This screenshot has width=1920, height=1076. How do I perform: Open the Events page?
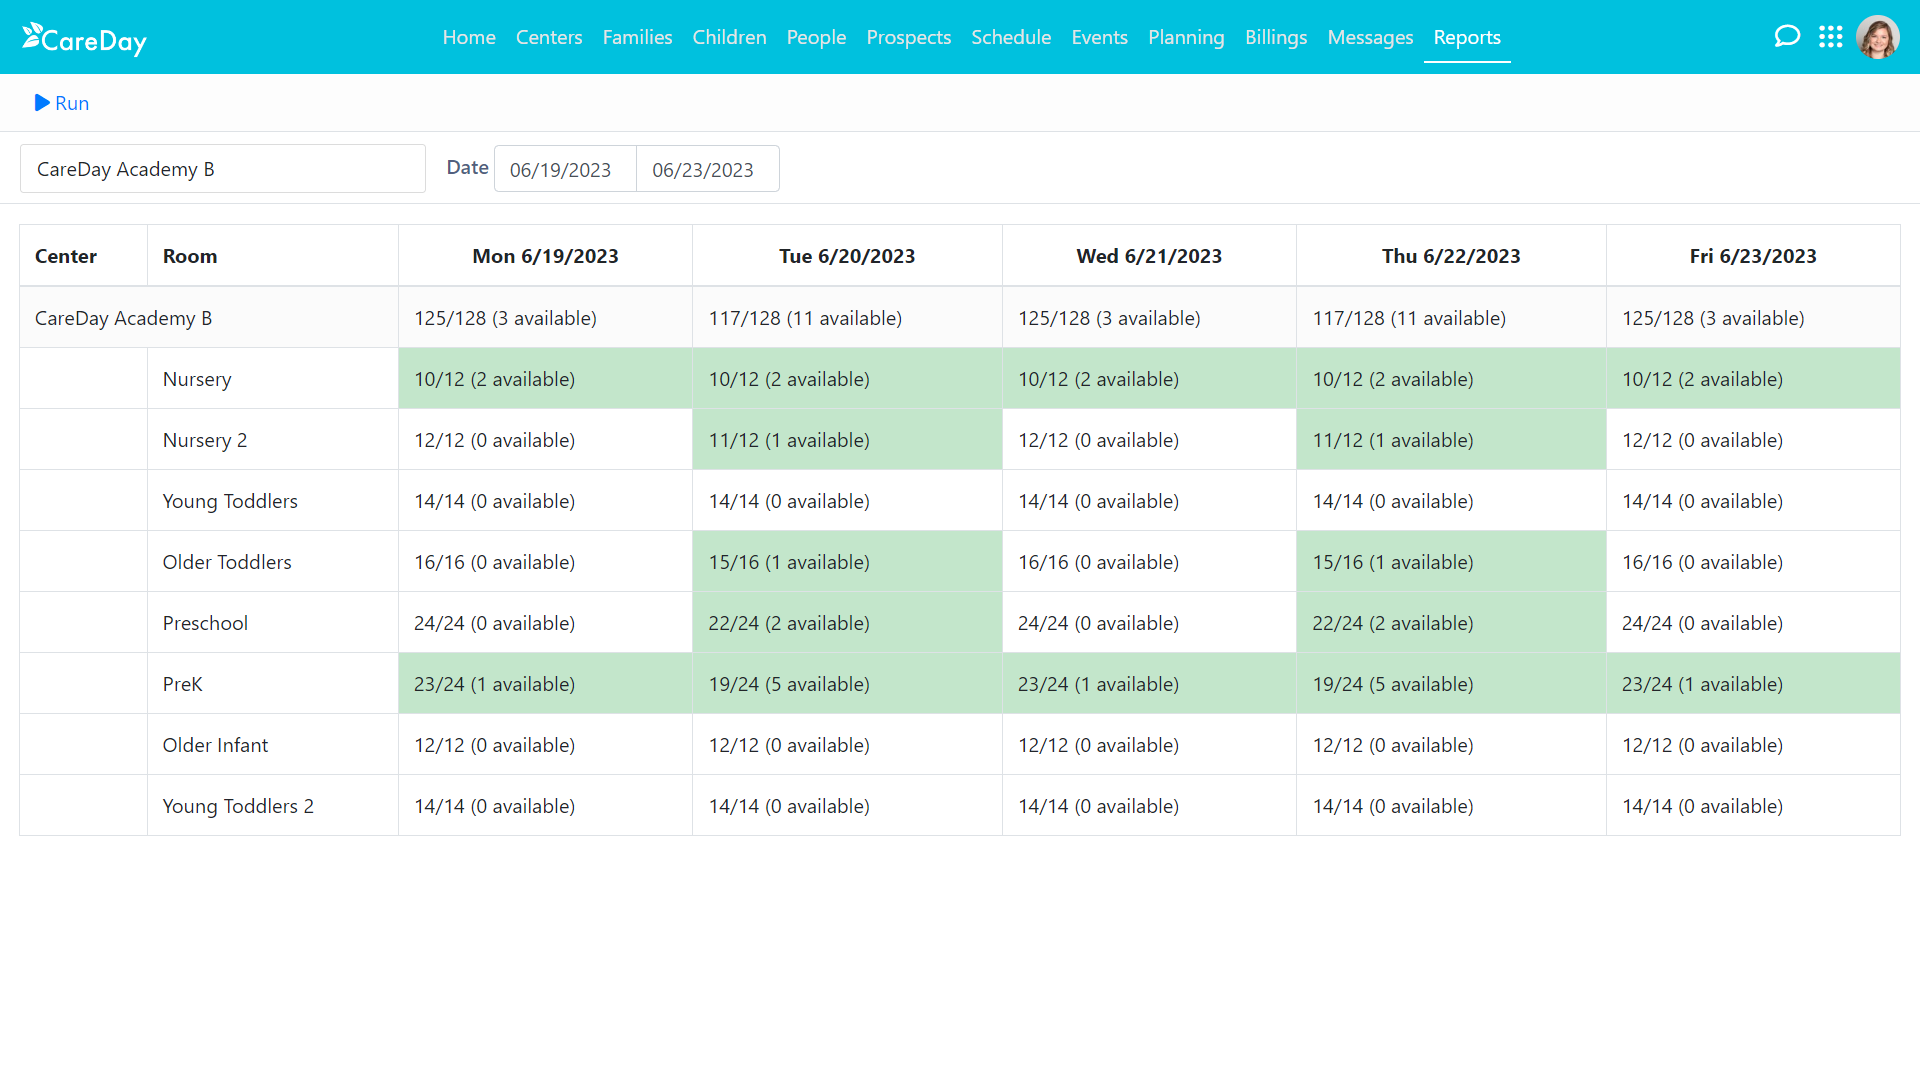(x=1099, y=37)
